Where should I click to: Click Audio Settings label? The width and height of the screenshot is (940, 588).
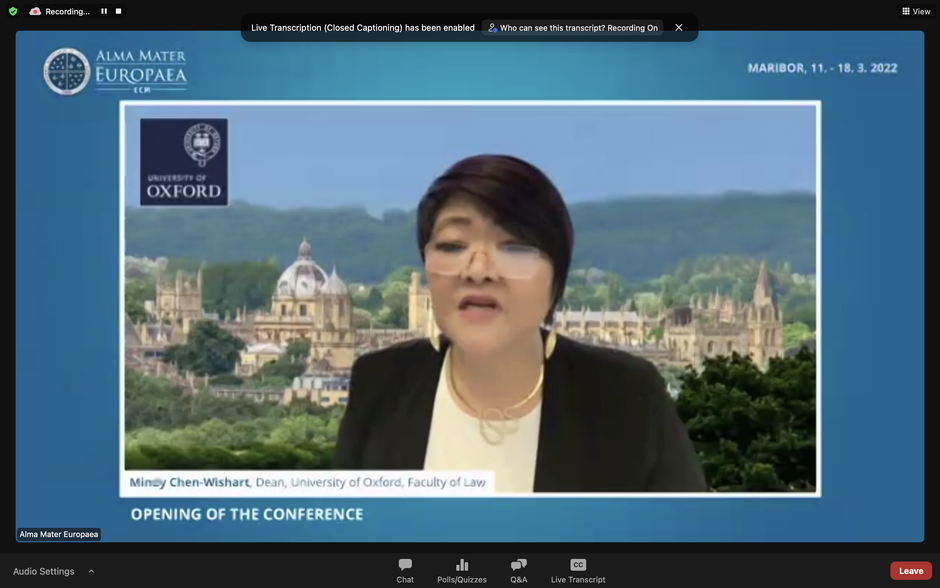43,571
